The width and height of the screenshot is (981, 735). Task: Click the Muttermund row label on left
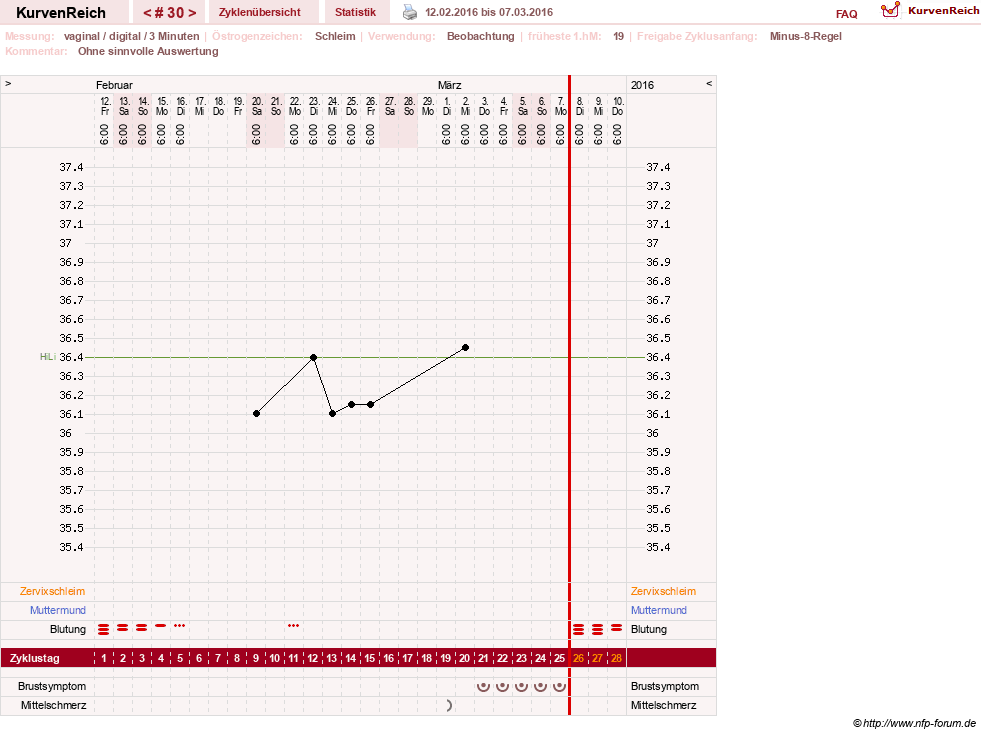point(58,610)
